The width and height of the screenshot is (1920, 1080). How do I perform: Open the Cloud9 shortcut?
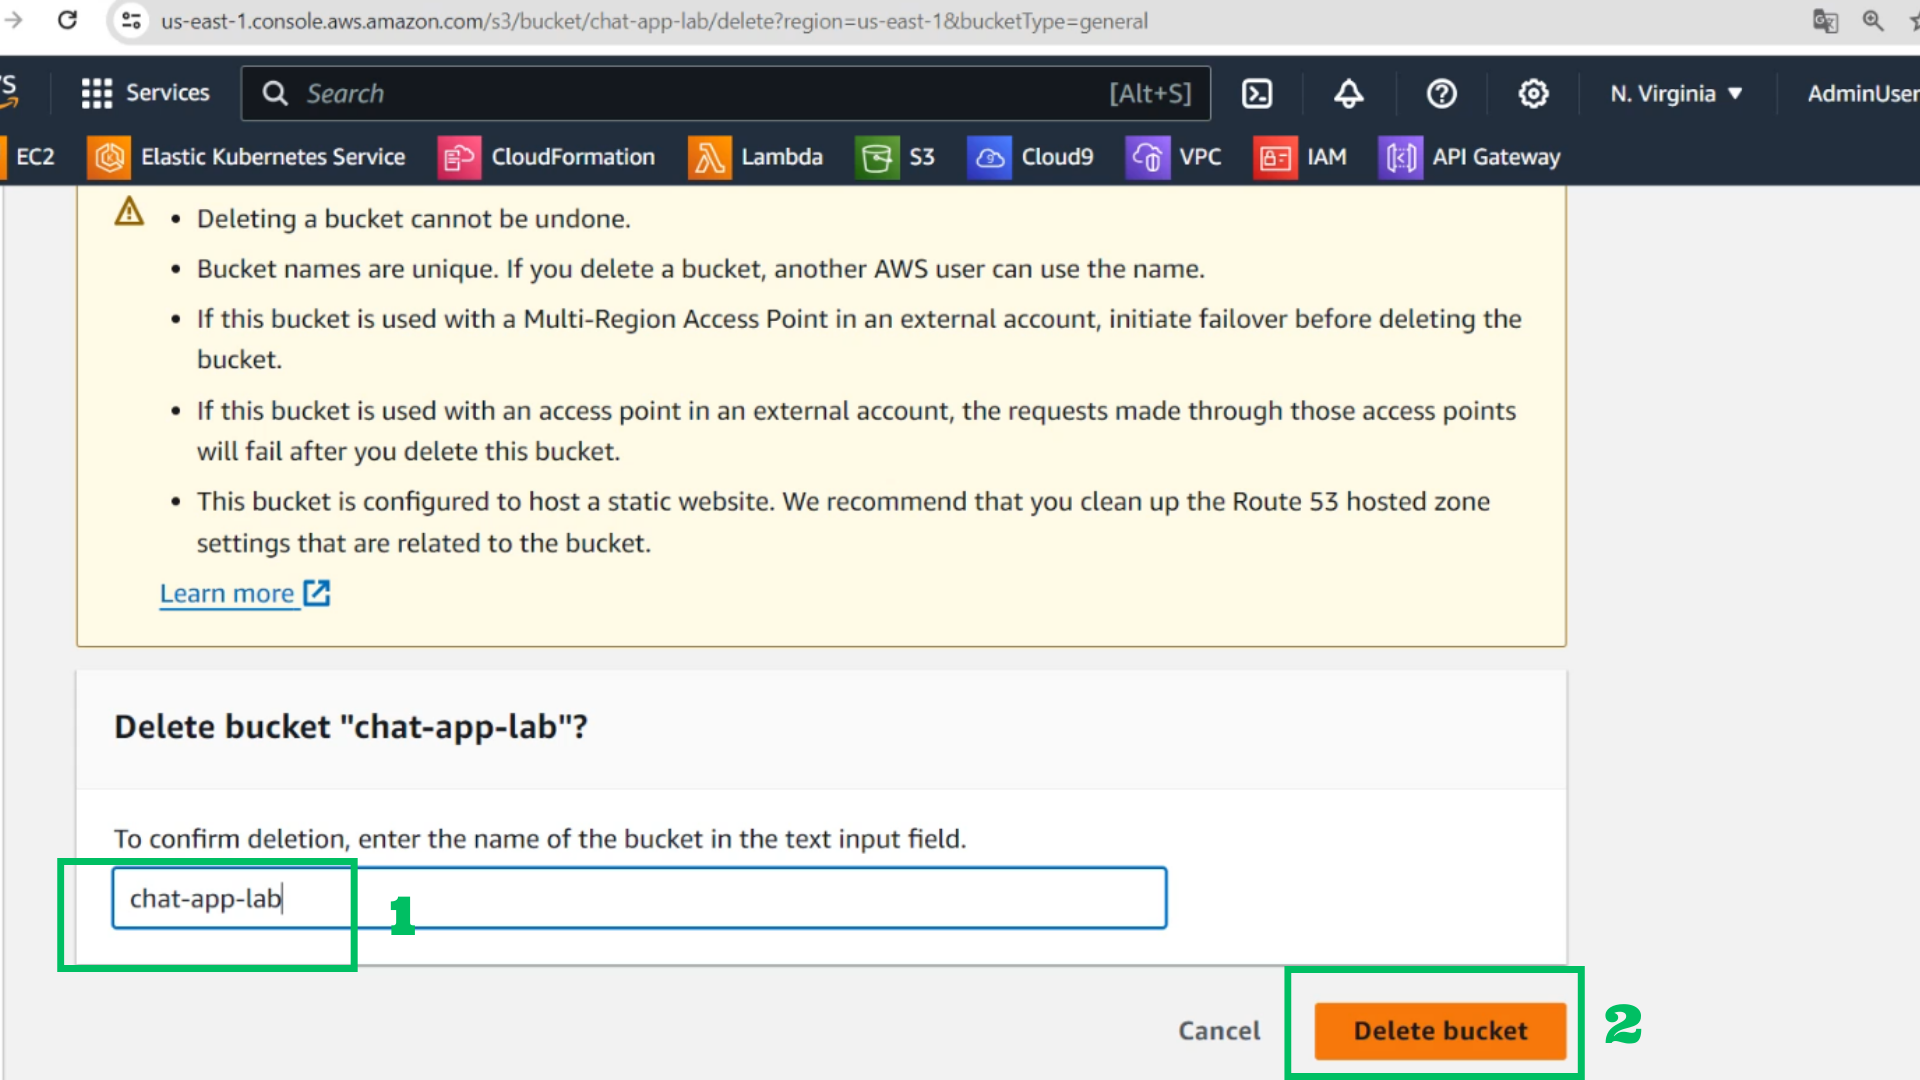tap(1030, 157)
